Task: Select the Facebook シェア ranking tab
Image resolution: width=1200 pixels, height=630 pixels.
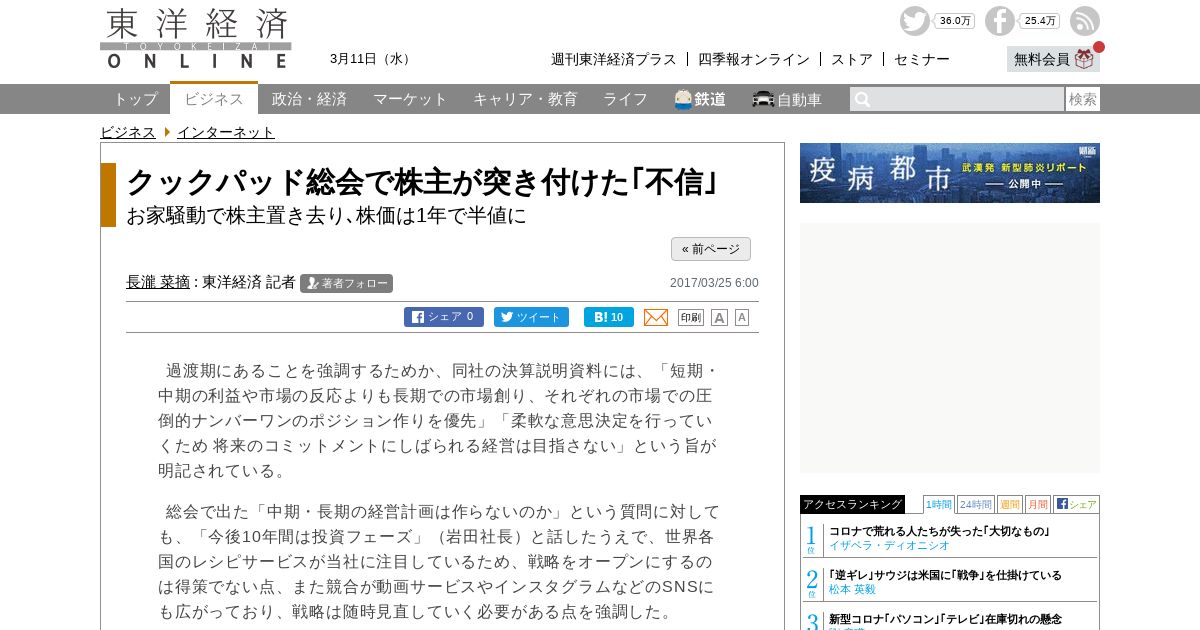Action: coord(1076,504)
